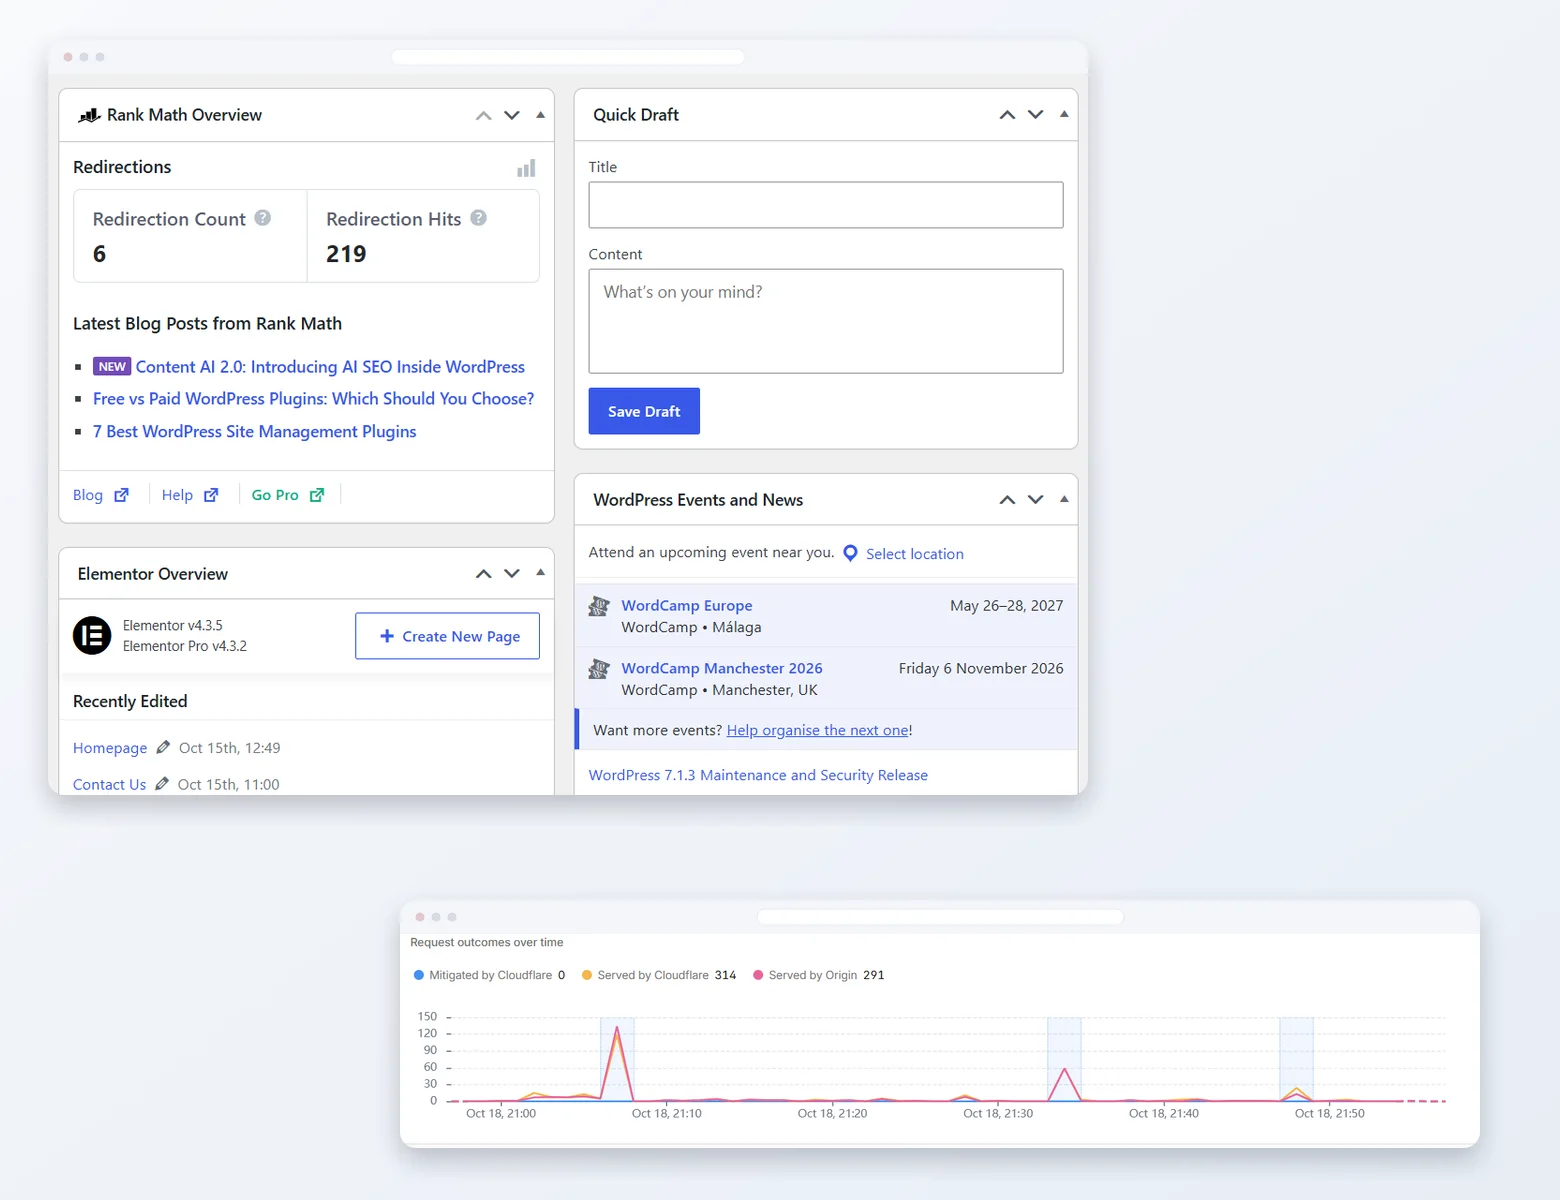Click into the Quick Draft Title field

coord(826,205)
